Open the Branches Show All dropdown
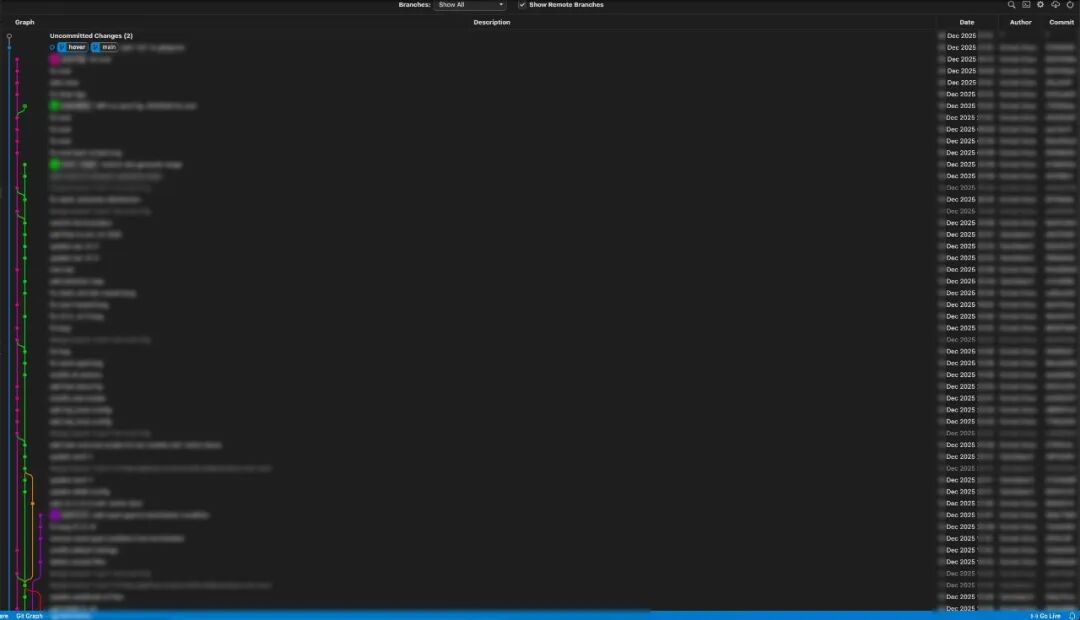The height and width of the screenshot is (620, 1080). [x=470, y=5]
